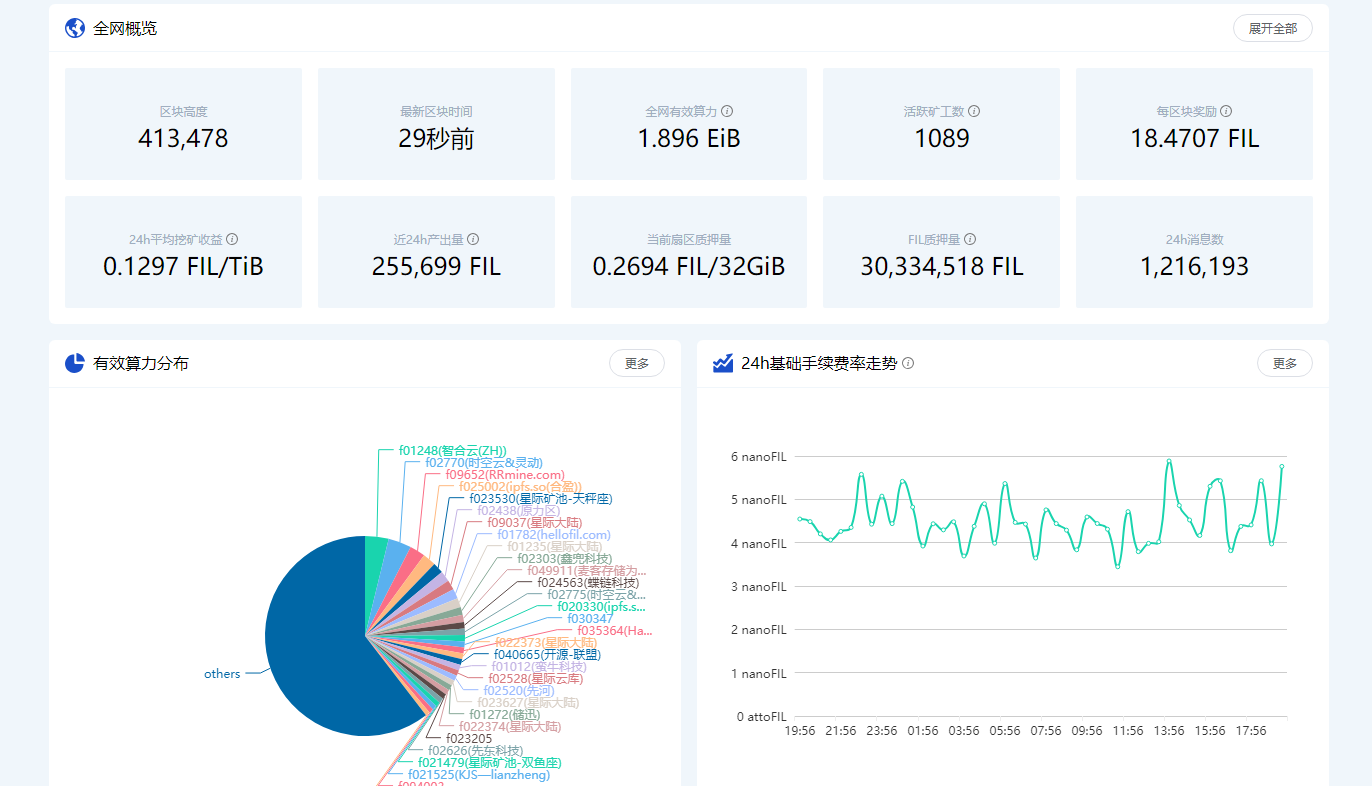Click the 1089 active miners value
This screenshot has width=1372, height=786.
[942, 138]
